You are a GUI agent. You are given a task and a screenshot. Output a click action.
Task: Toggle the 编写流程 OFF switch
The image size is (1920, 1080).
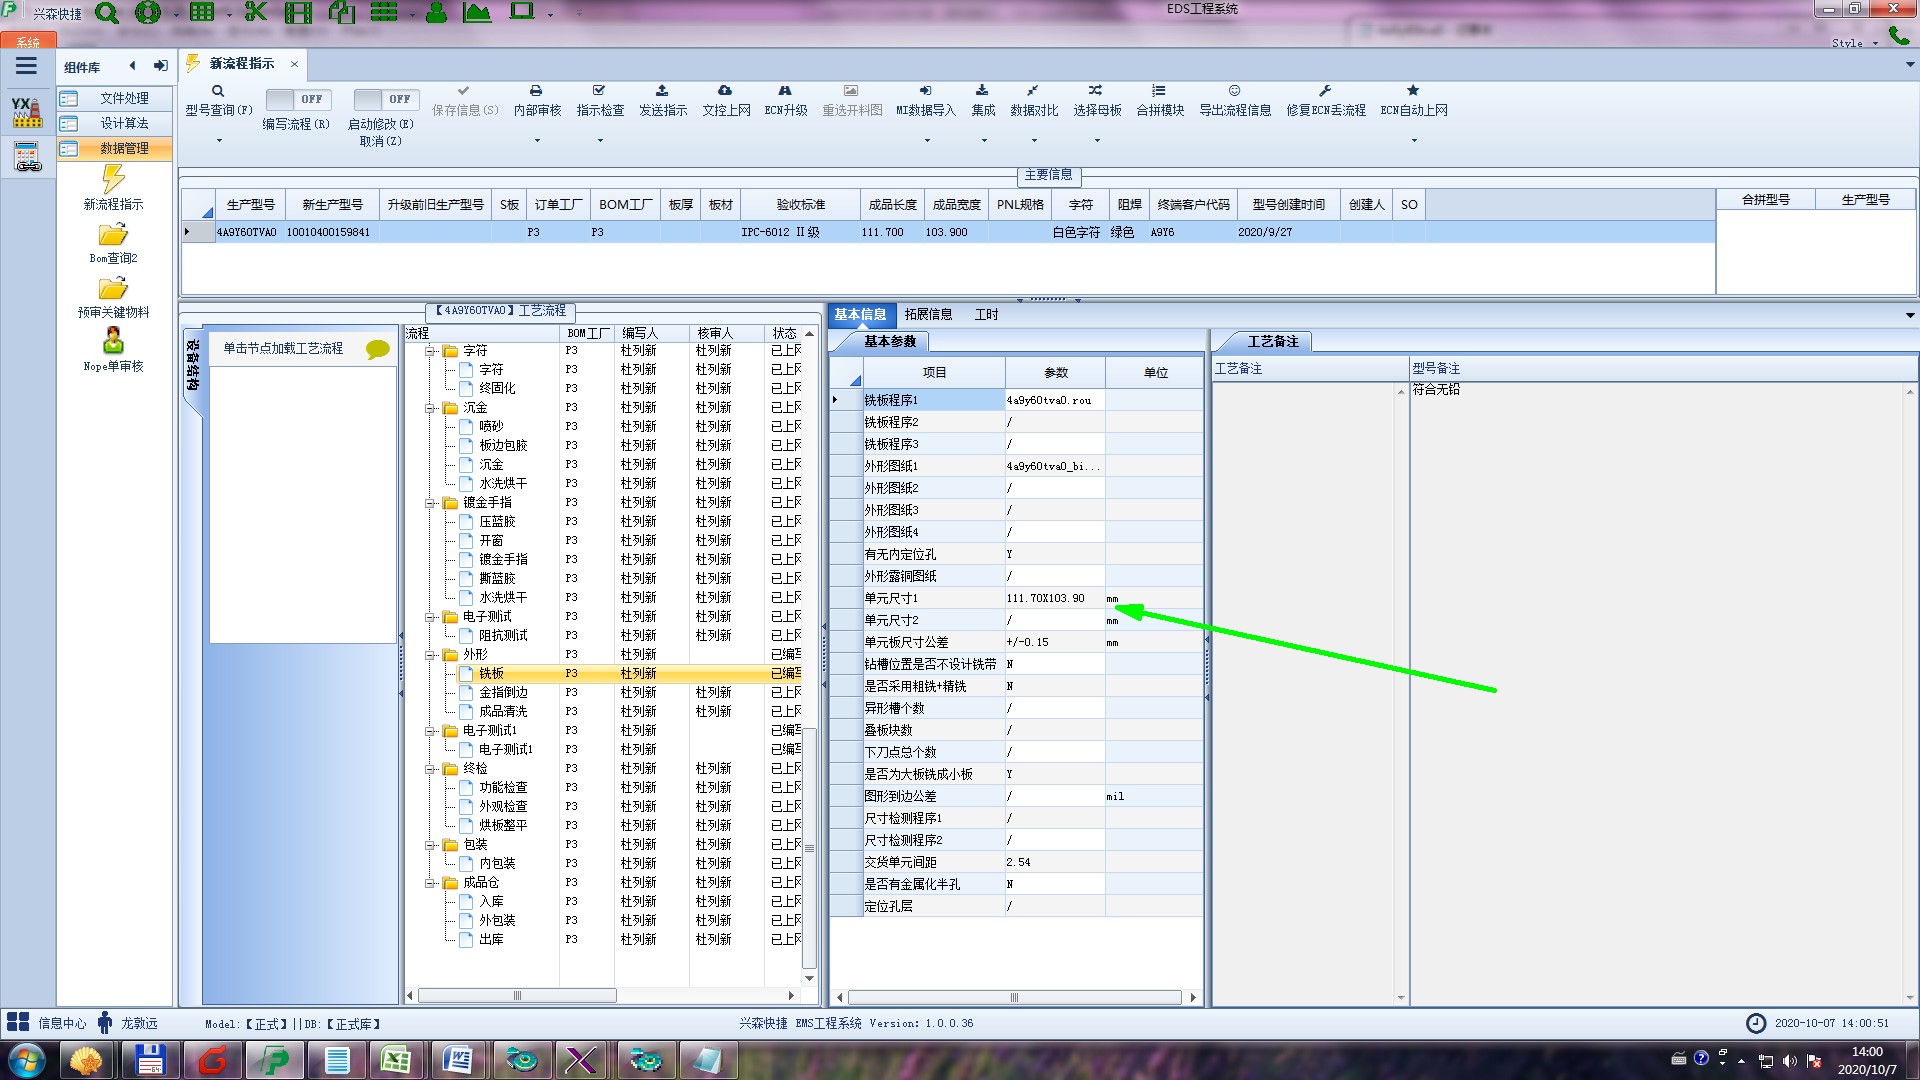coord(298,99)
